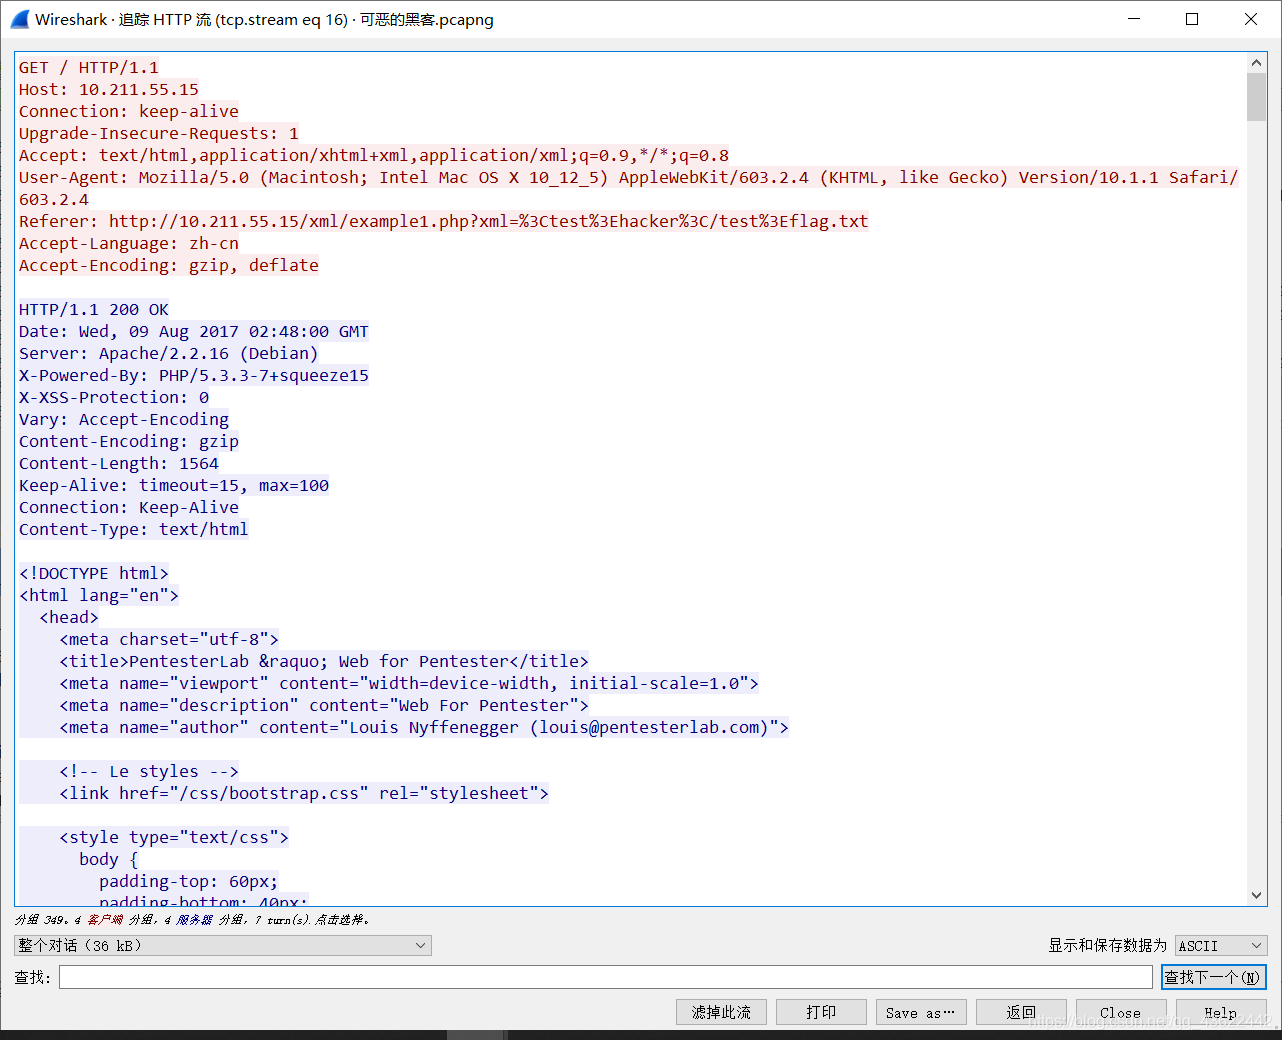Image resolution: width=1282 pixels, height=1040 pixels.
Task: Click the 'Upgrade-Insecure-Requests: 1' line
Action: pyautogui.click(x=159, y=133)
